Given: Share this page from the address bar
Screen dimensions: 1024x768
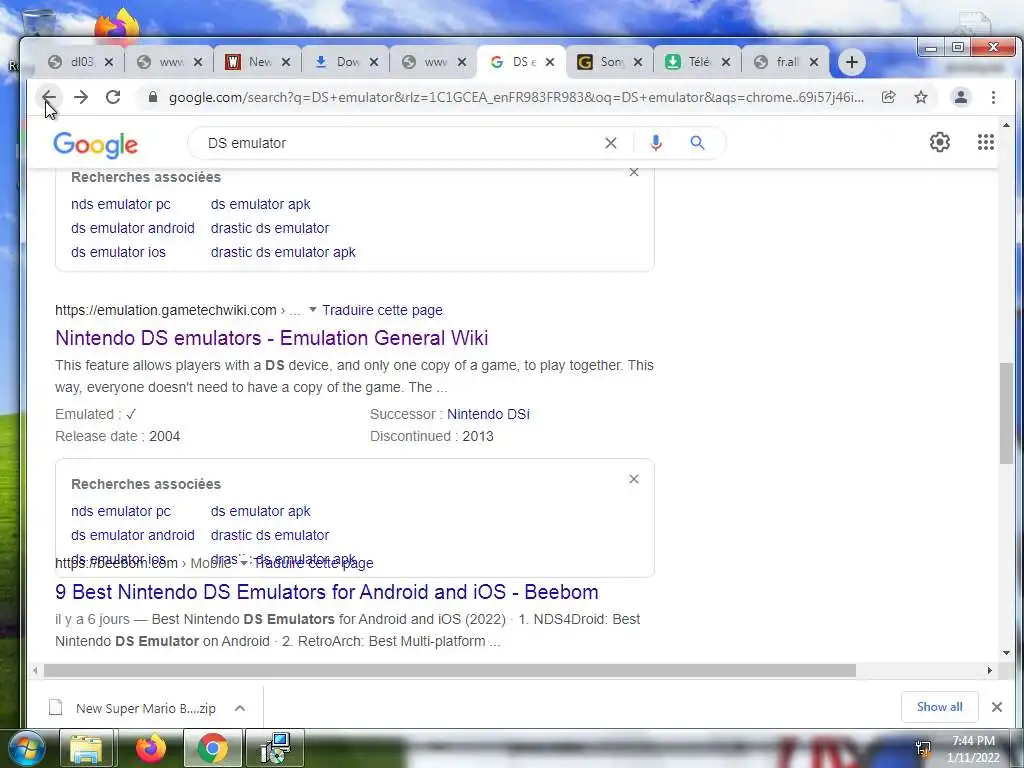Looking at the screenshot, I should tap(888, 97).
